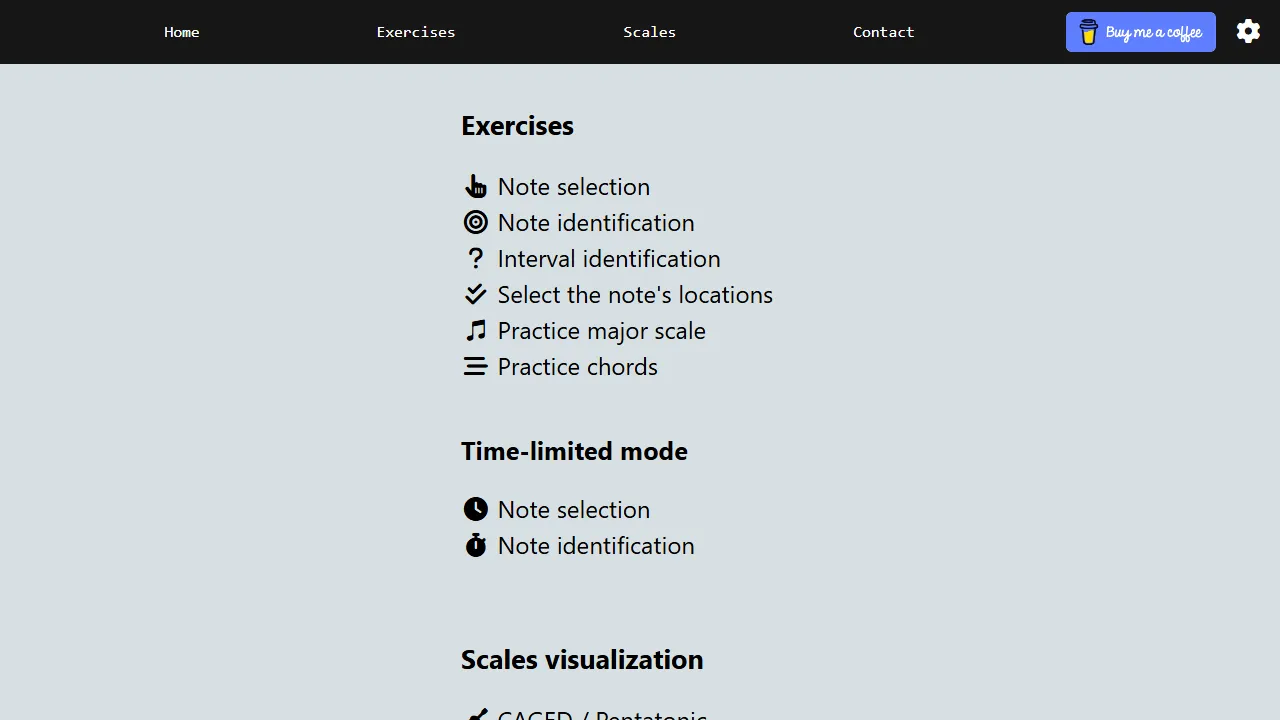Viewport: 1280px width, 720px height.
Task: Open Select the note's locations exercise
Action: (635, 294)
